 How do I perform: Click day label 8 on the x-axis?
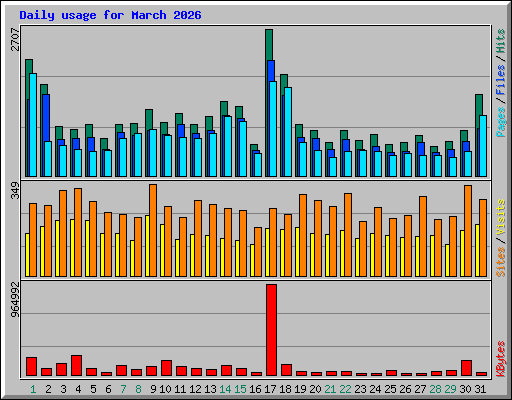[138, 389]
